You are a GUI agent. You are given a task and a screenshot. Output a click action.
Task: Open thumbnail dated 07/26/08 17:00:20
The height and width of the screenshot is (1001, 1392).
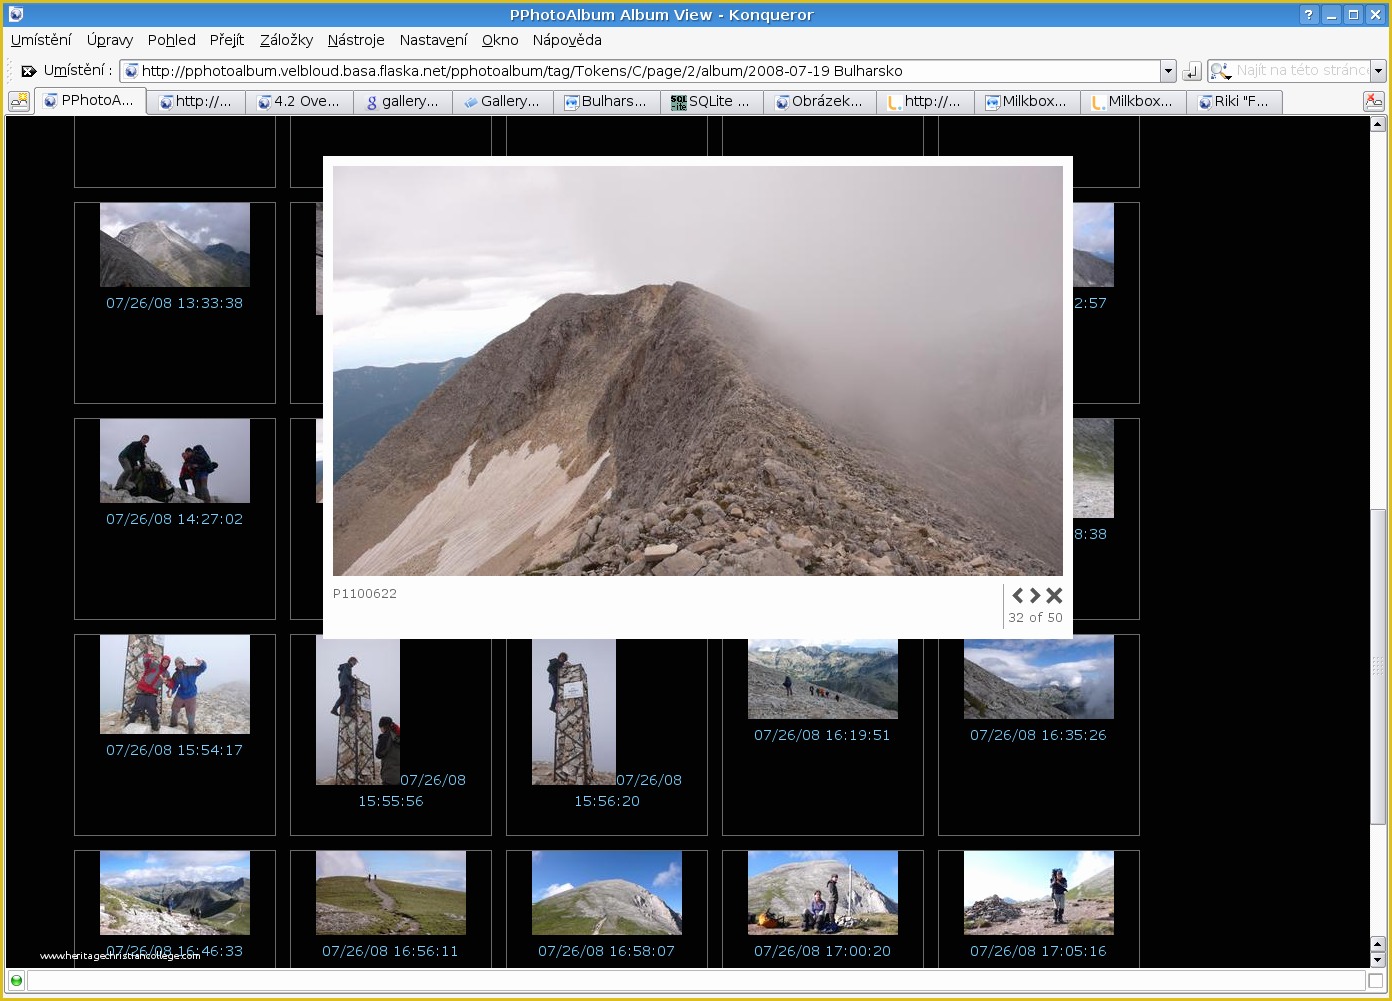tap(823, 893)
